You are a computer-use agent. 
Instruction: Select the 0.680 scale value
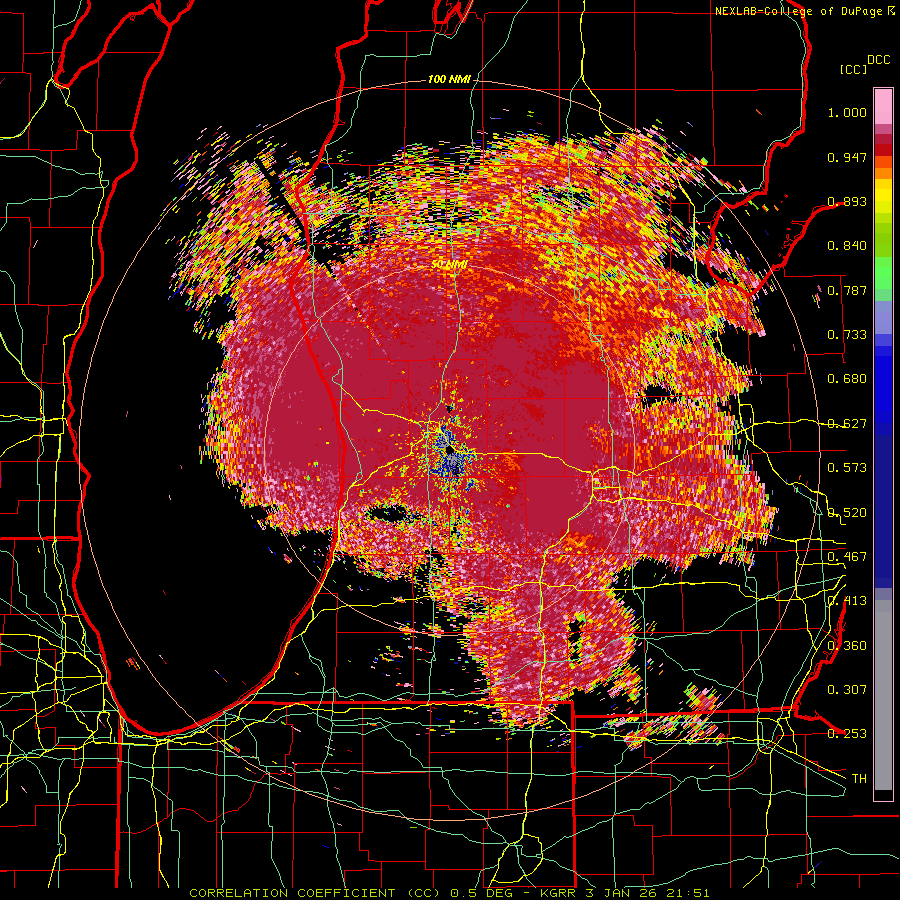847,379
